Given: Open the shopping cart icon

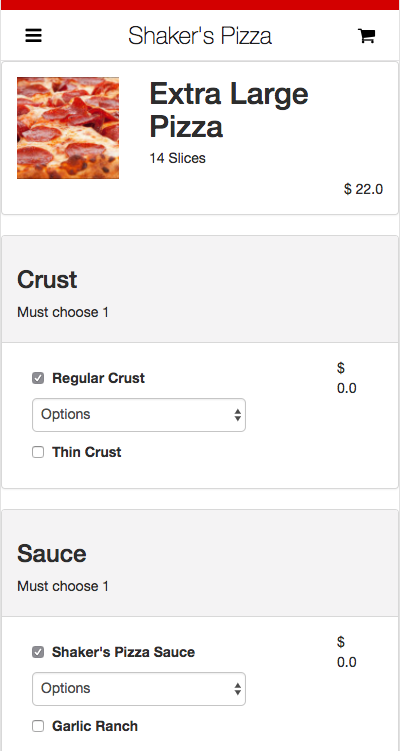Looking at the screenshot, I should (366, 35).
